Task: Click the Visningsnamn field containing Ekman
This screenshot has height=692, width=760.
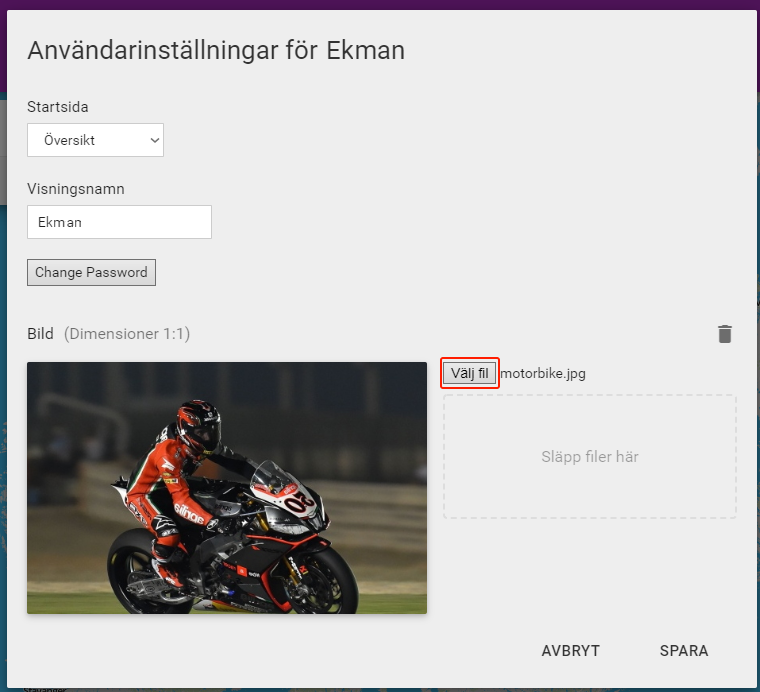Action: [119, 222]
